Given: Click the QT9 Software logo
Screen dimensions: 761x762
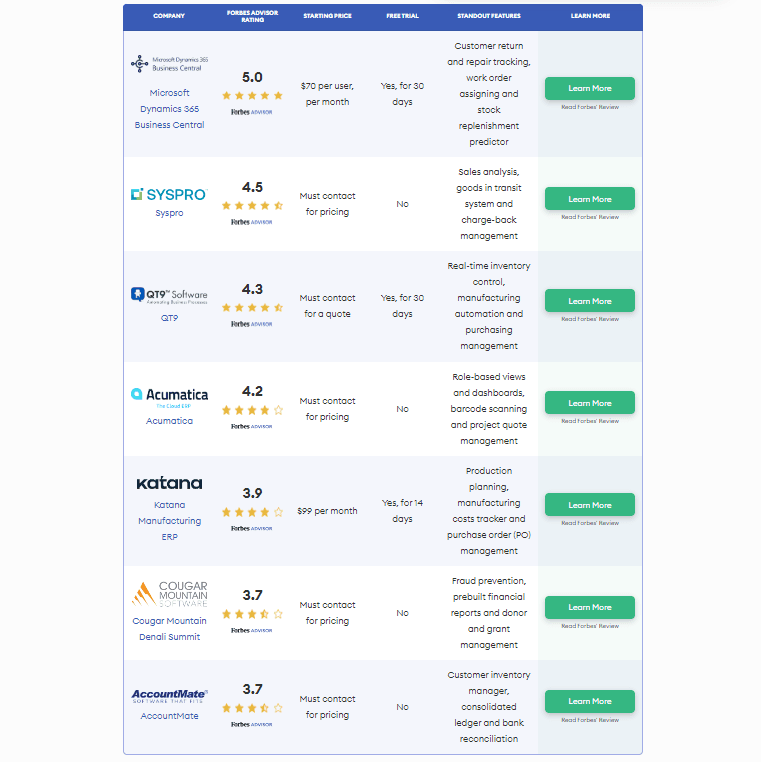Looking at the screenshot, I should tap(169, 295).
